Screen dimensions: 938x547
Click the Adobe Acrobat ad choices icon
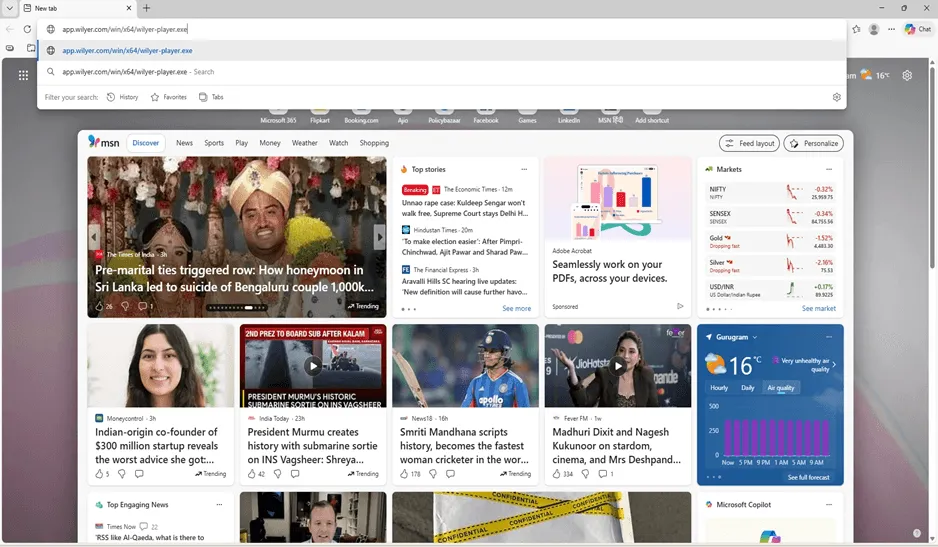tap(680, 306)
